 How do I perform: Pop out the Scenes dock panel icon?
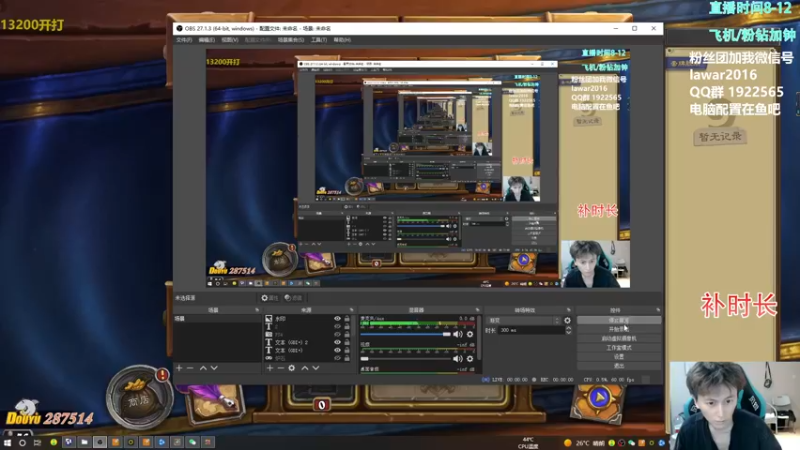[x=257, y=310]
